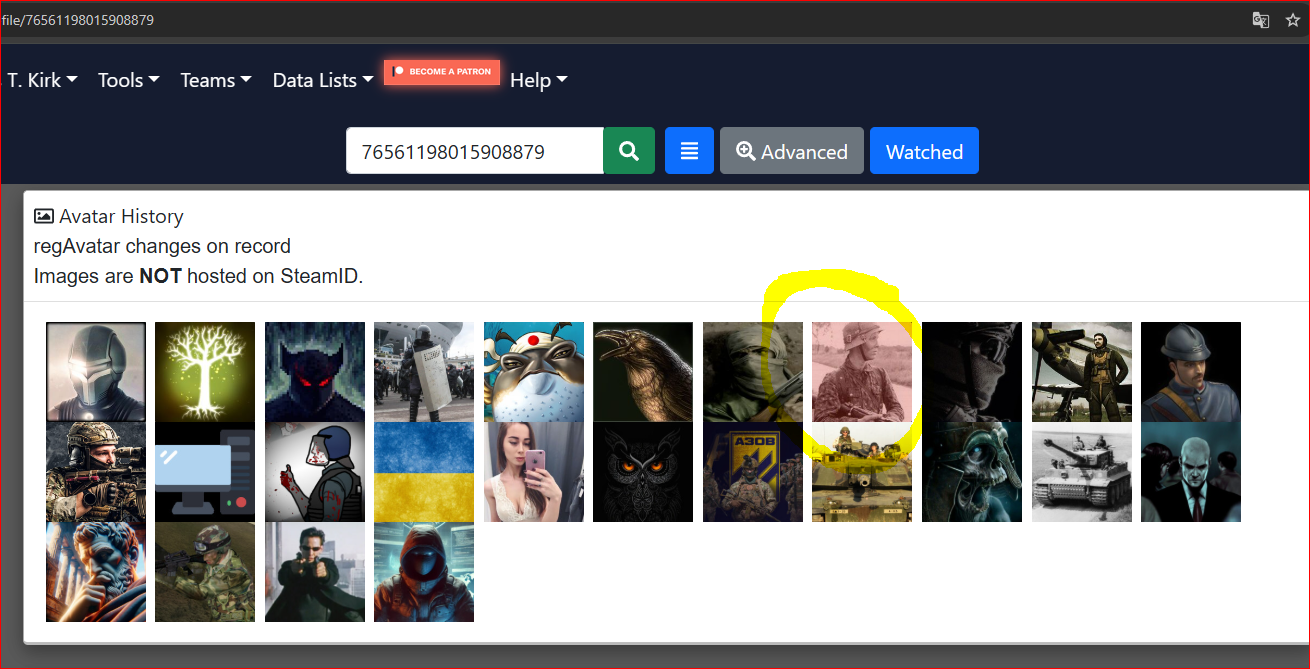Open the Tools dropdown menu
The width and height of the screenshot is (1310, 669).
tap(128, 80)
